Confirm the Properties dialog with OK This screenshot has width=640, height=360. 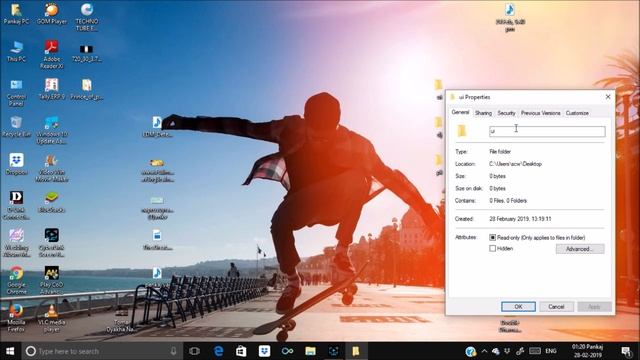518,307
